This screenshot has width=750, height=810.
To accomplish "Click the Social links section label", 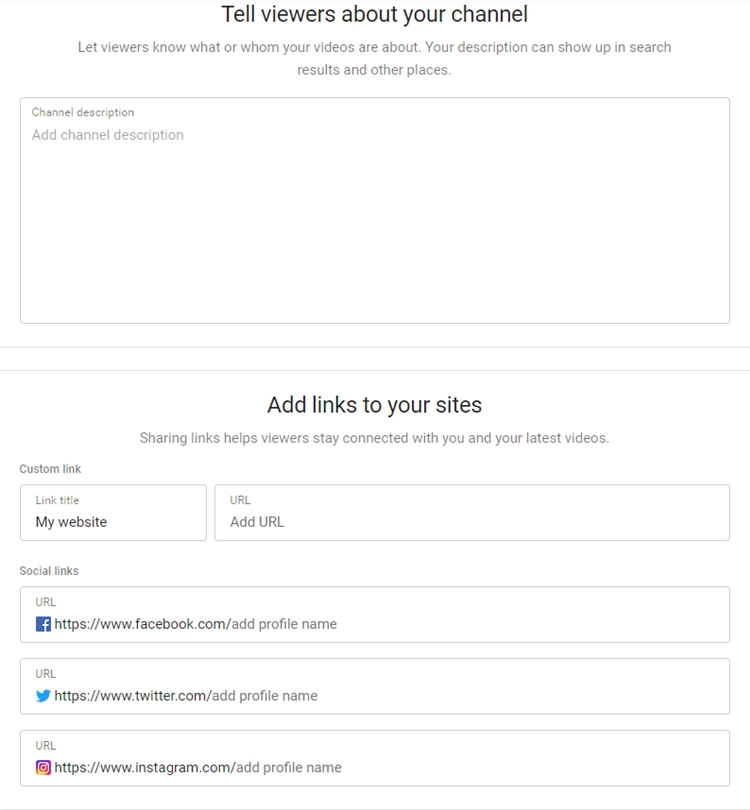I will coord(49,571).
